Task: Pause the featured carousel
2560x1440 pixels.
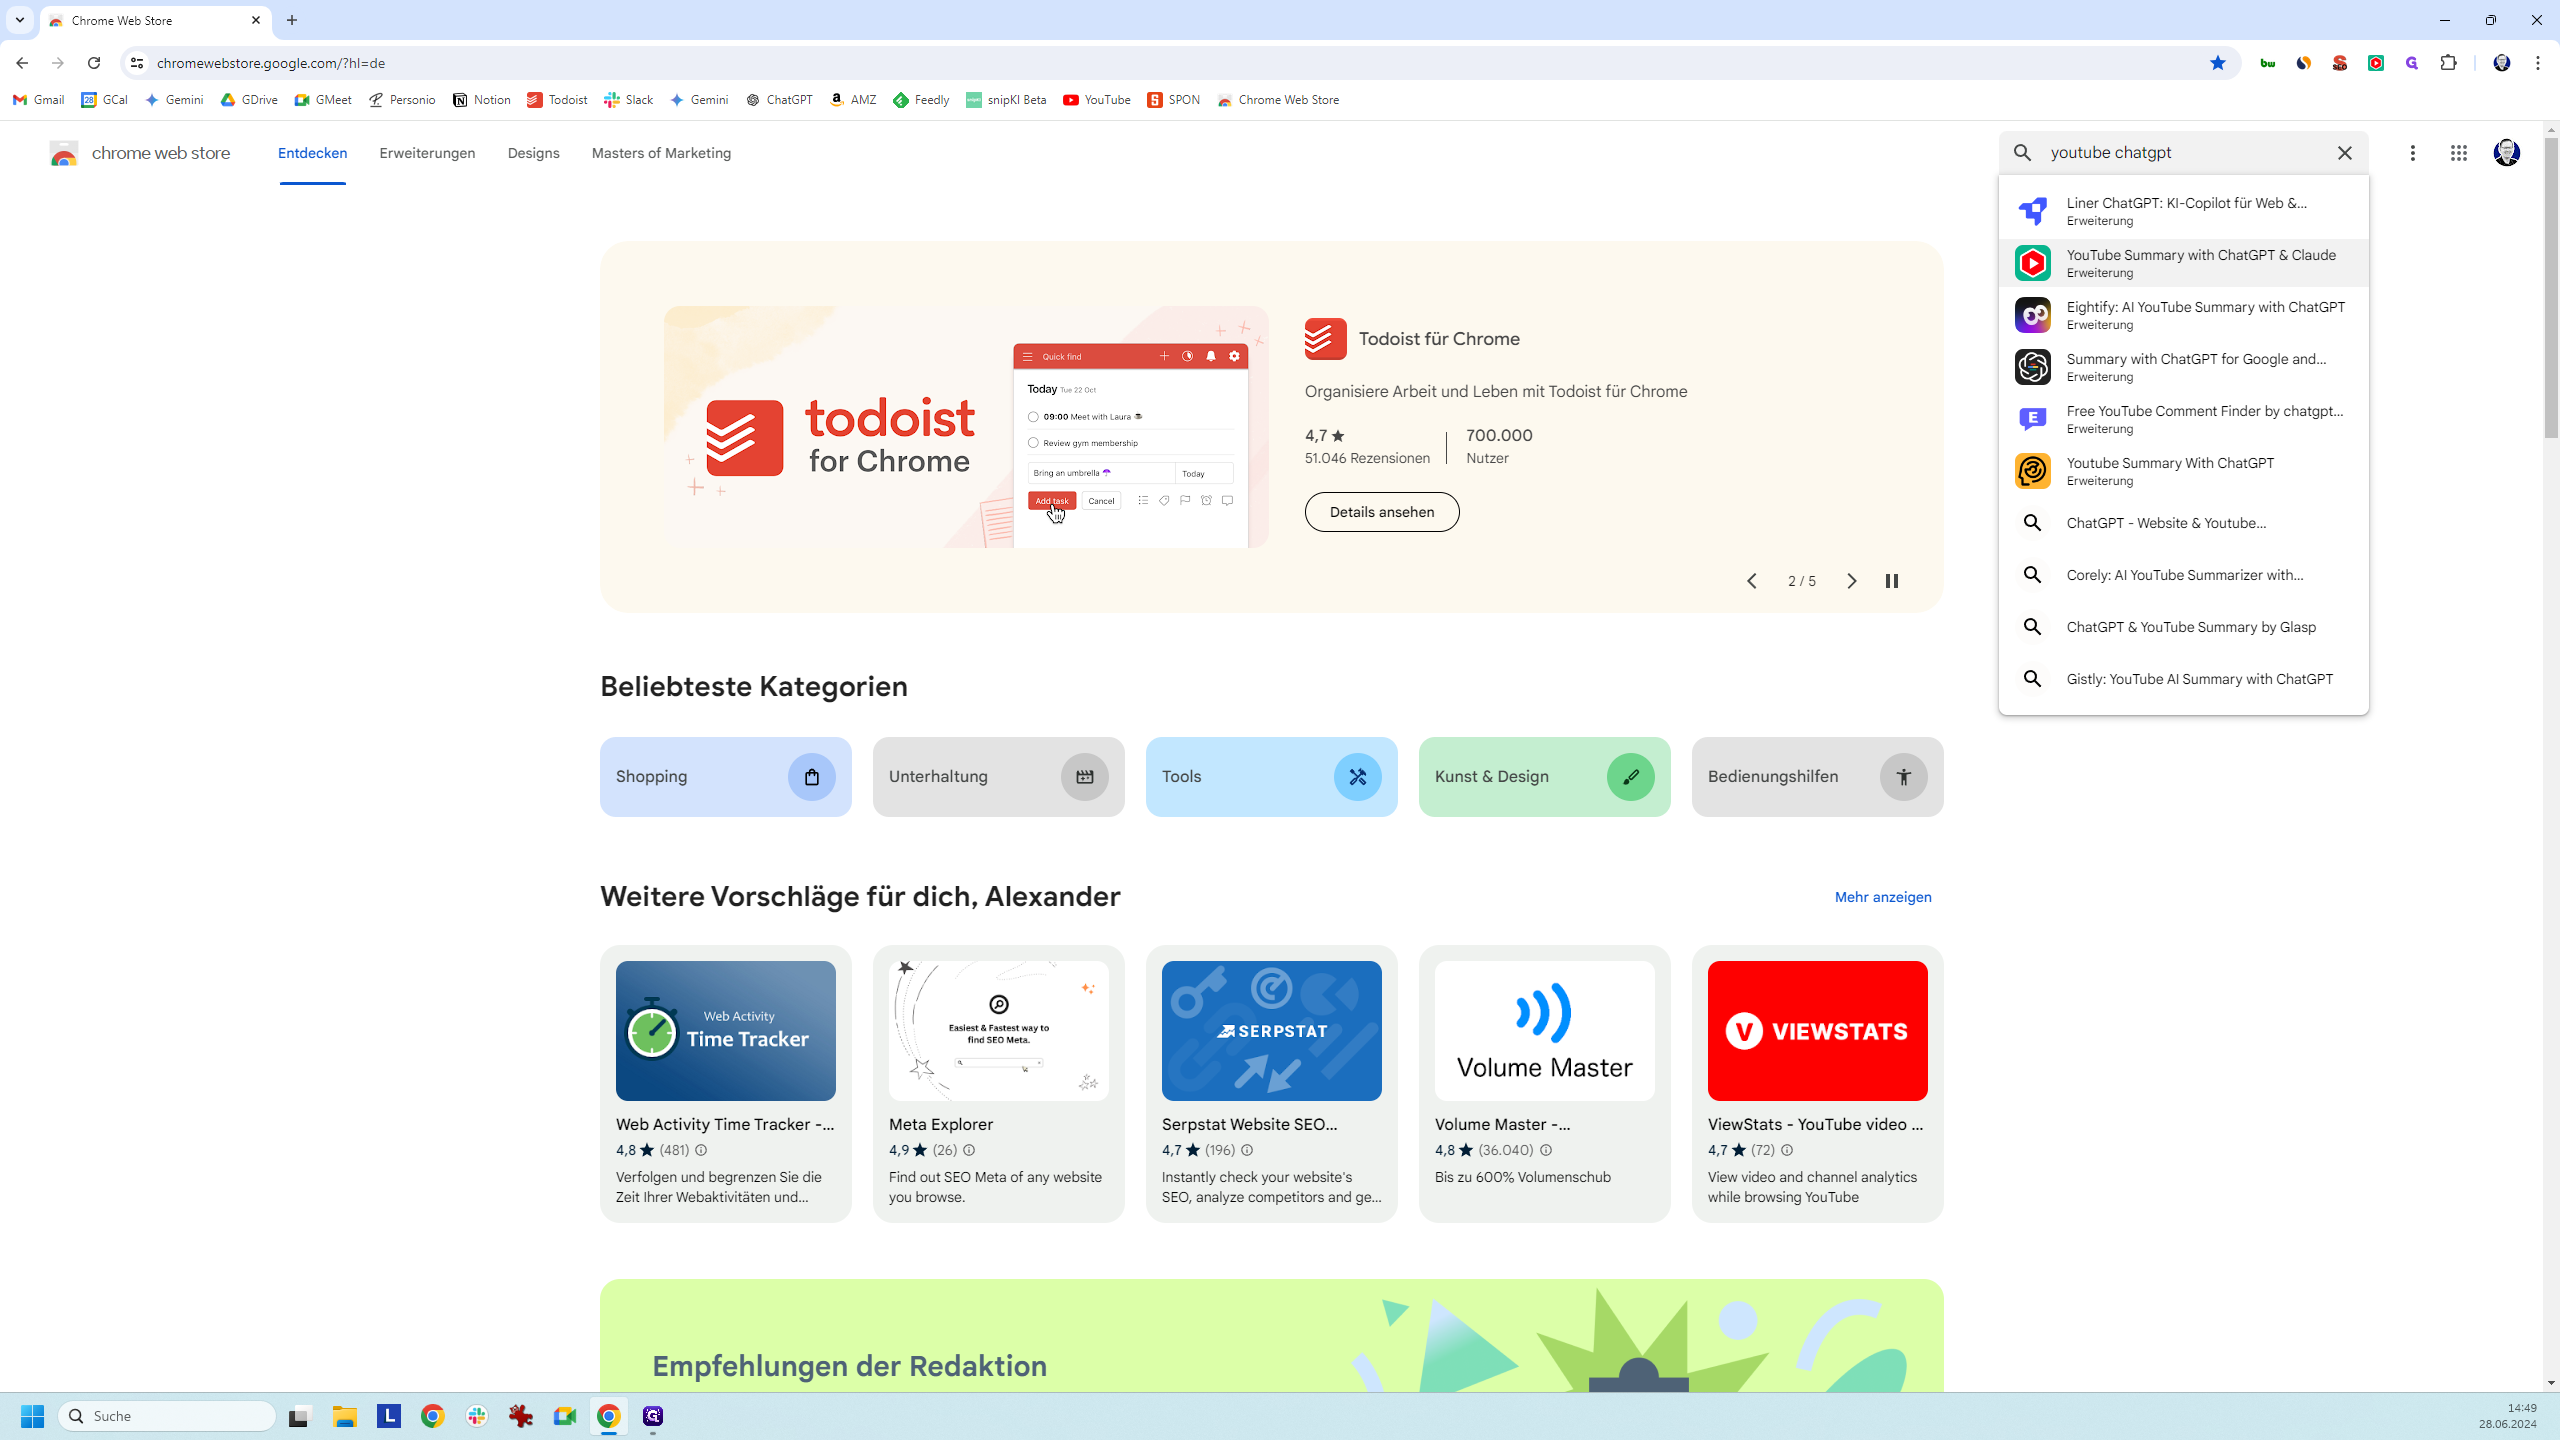Action: point(1892,581)
